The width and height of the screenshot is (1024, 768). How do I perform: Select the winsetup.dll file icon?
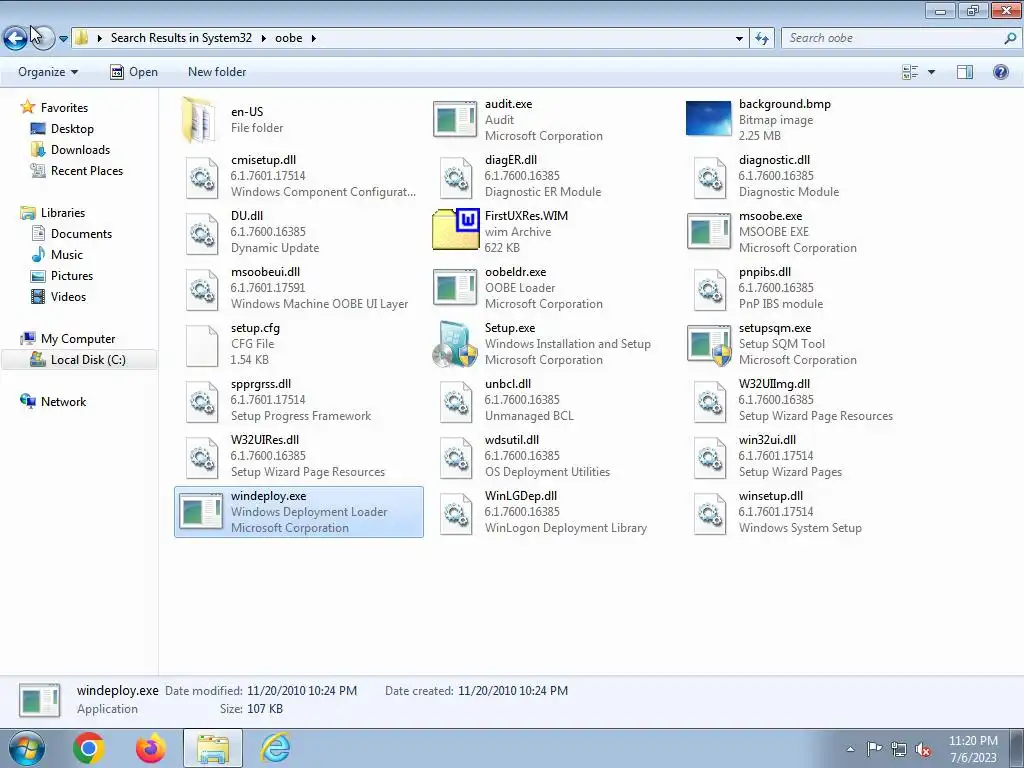coord(710,515)
